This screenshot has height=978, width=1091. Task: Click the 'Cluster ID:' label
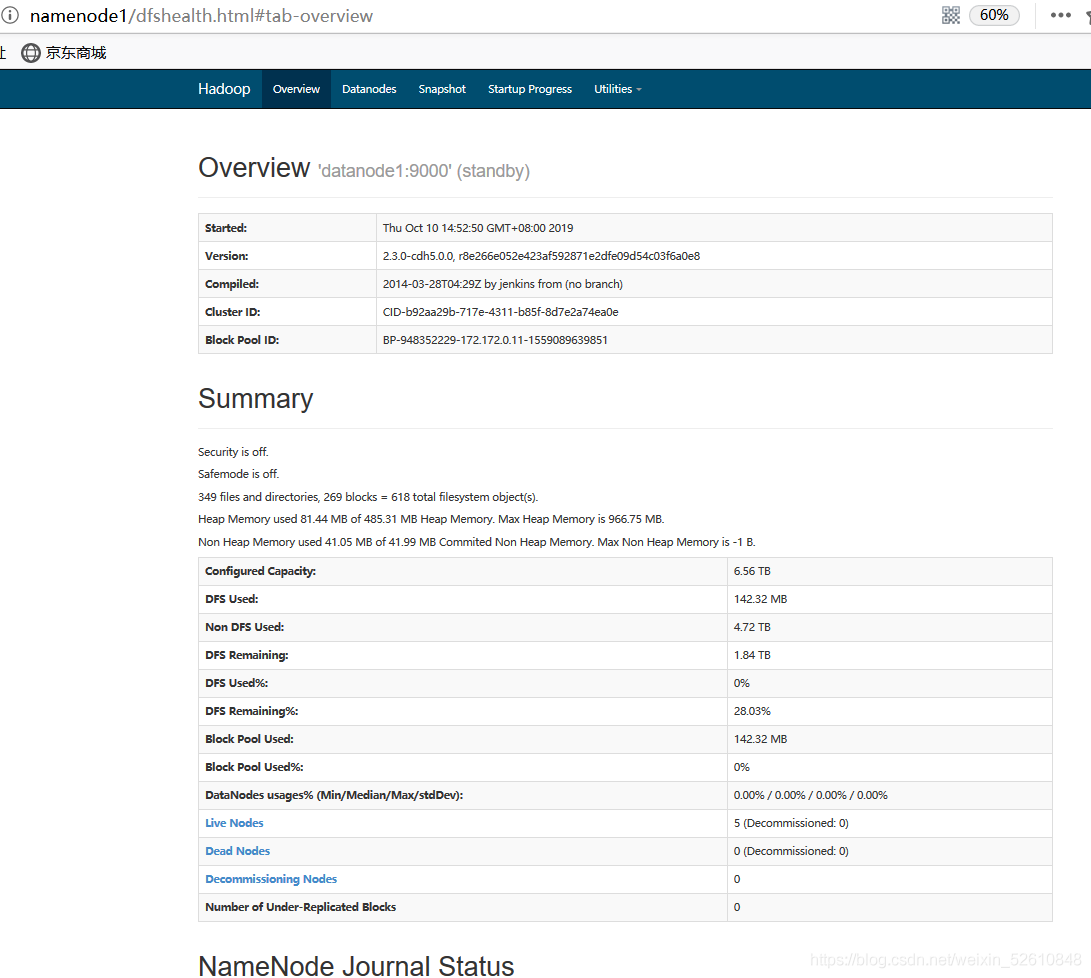click(232, 312)
